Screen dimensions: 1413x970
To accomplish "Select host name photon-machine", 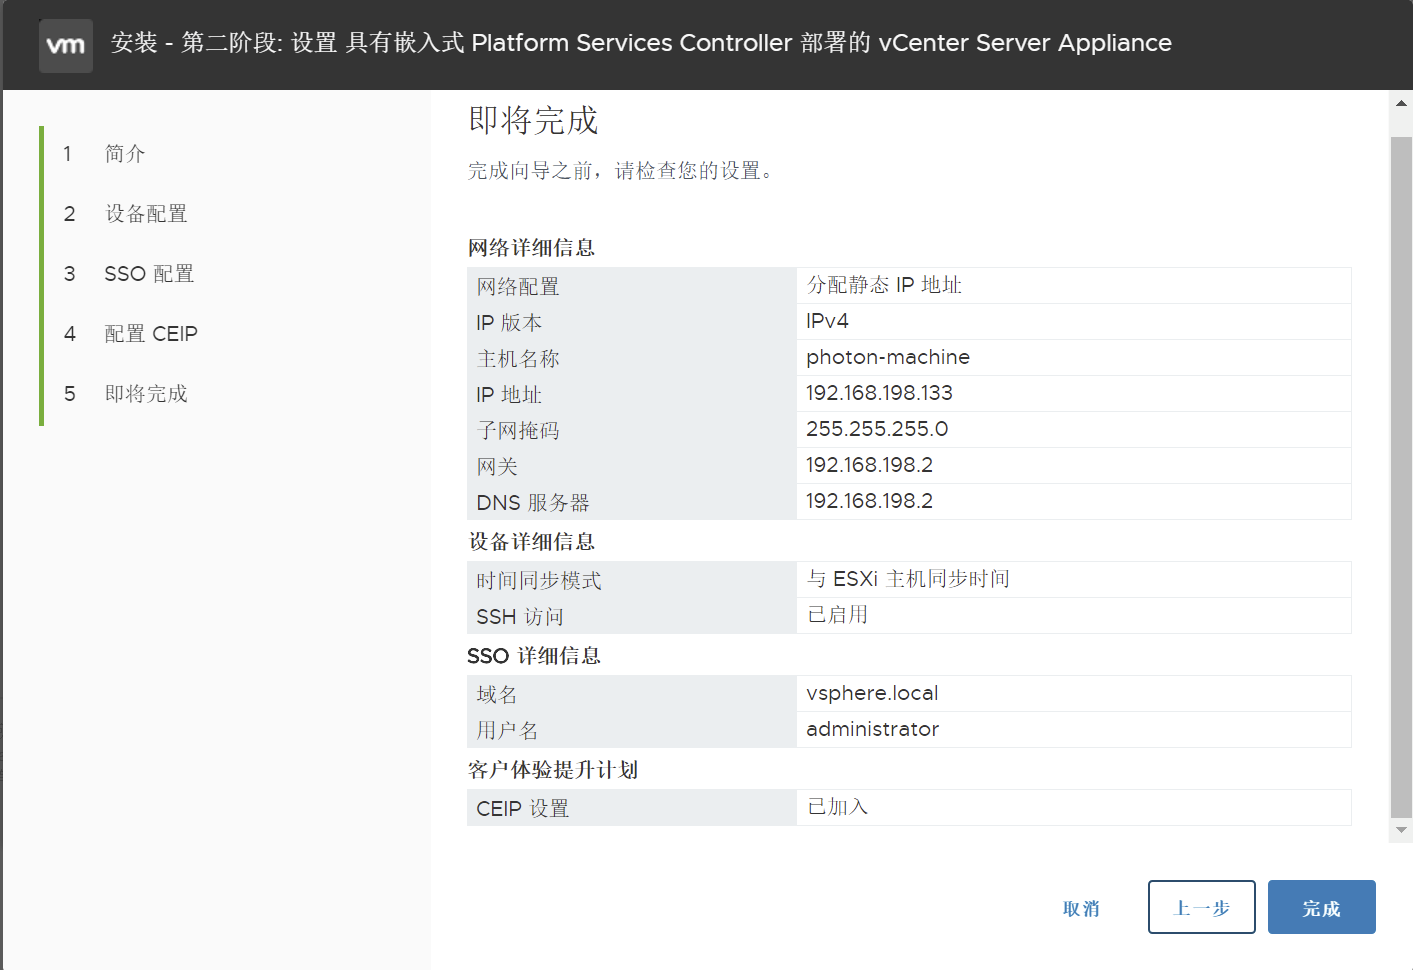I will point(888,357).
